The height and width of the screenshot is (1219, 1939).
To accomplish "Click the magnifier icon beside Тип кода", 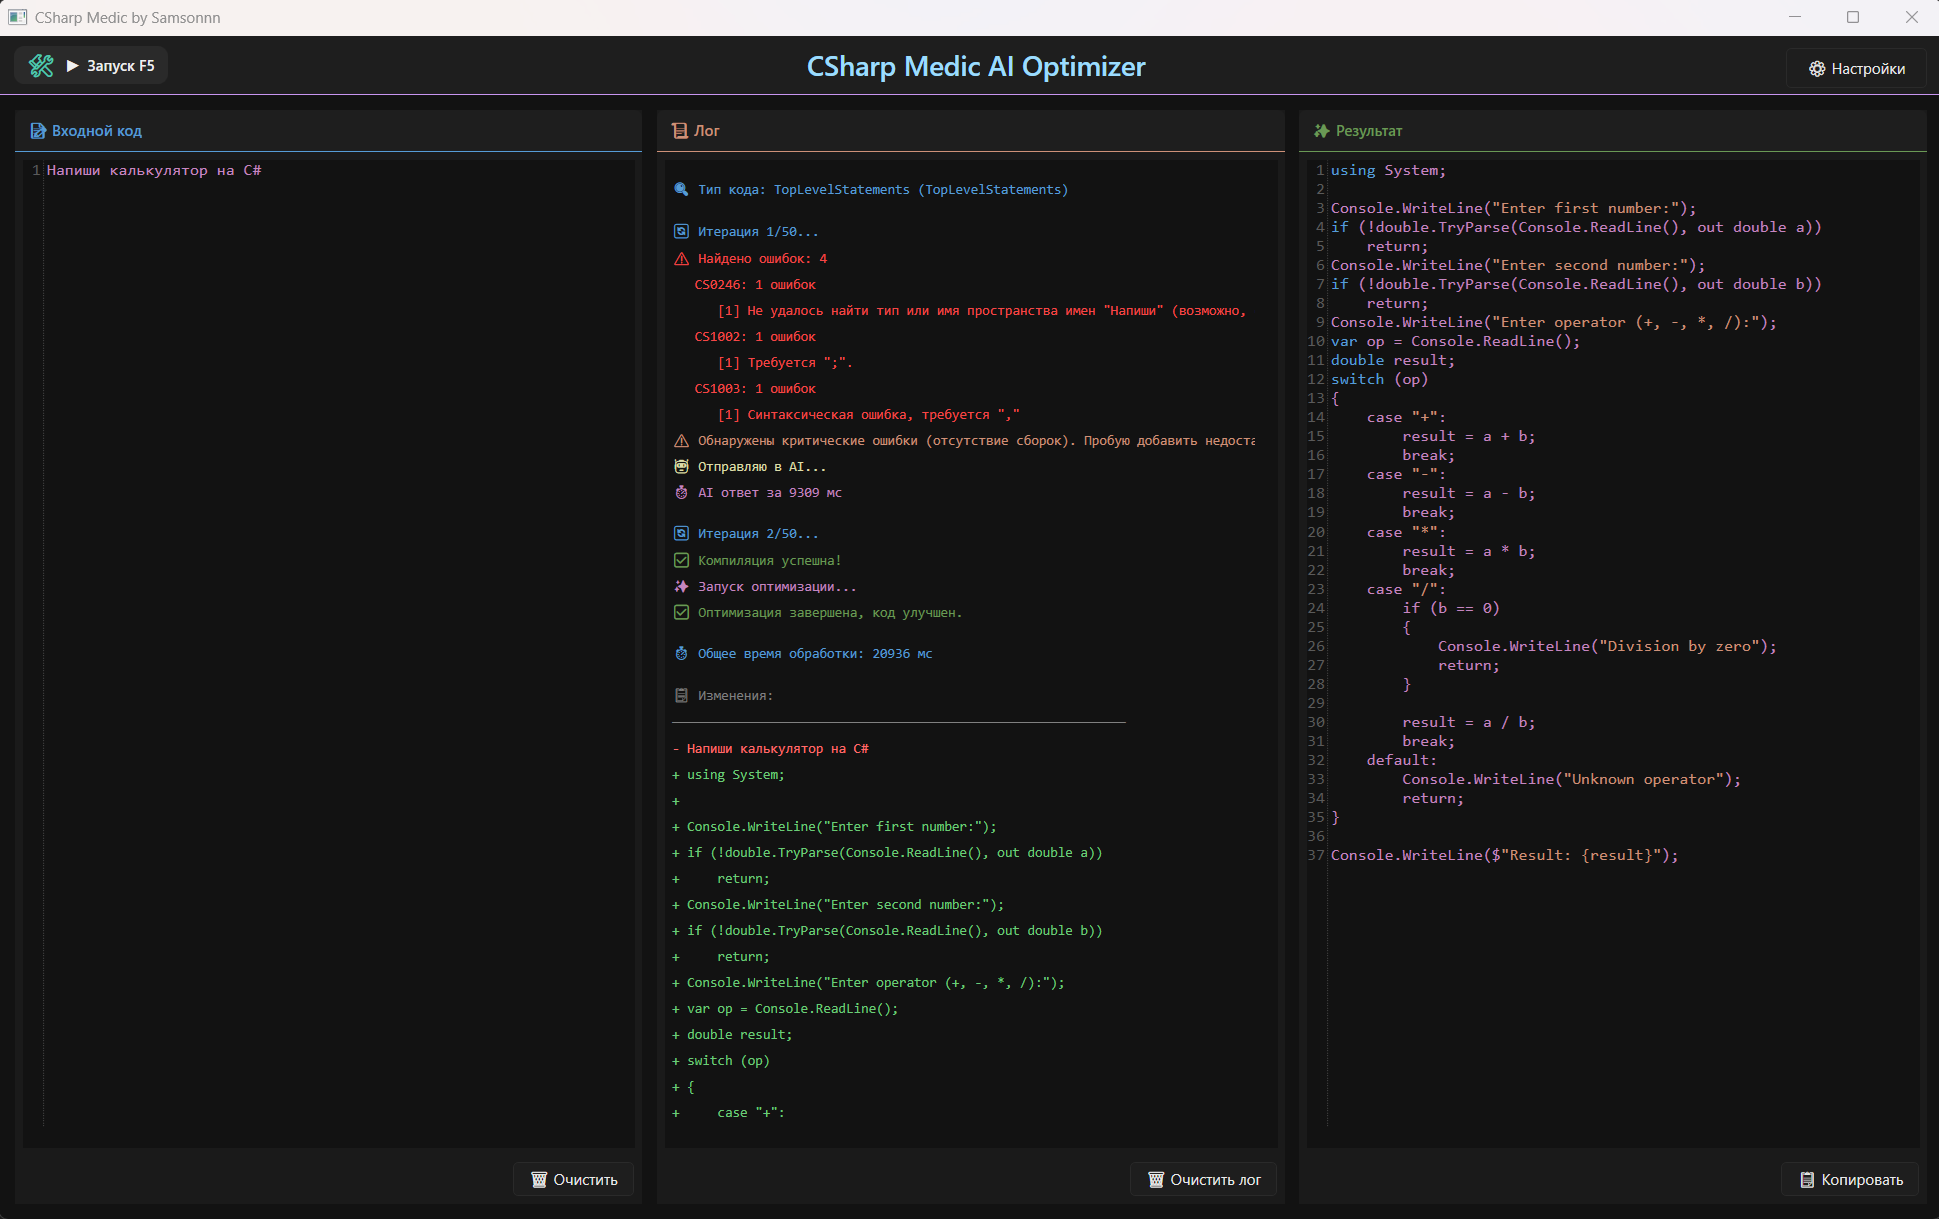I will click(681, 190).
